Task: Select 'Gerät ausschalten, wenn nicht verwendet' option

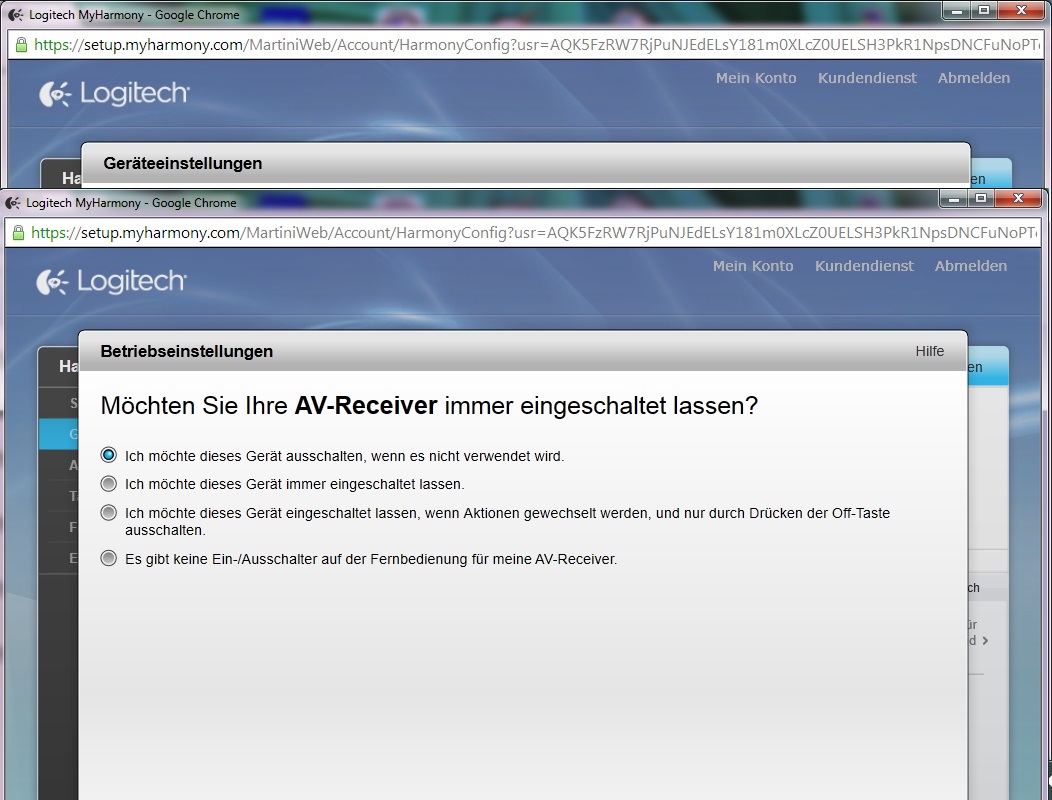Action: tap(109, 455)
